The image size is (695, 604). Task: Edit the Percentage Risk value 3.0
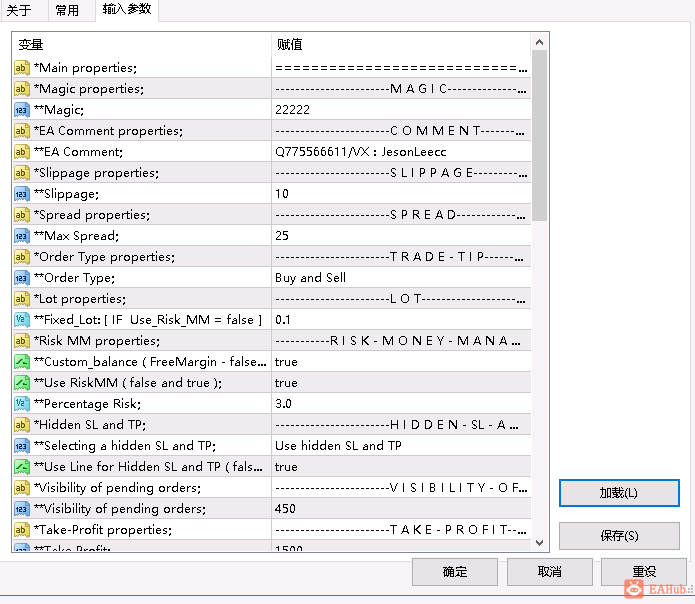[x=401, y=404]
